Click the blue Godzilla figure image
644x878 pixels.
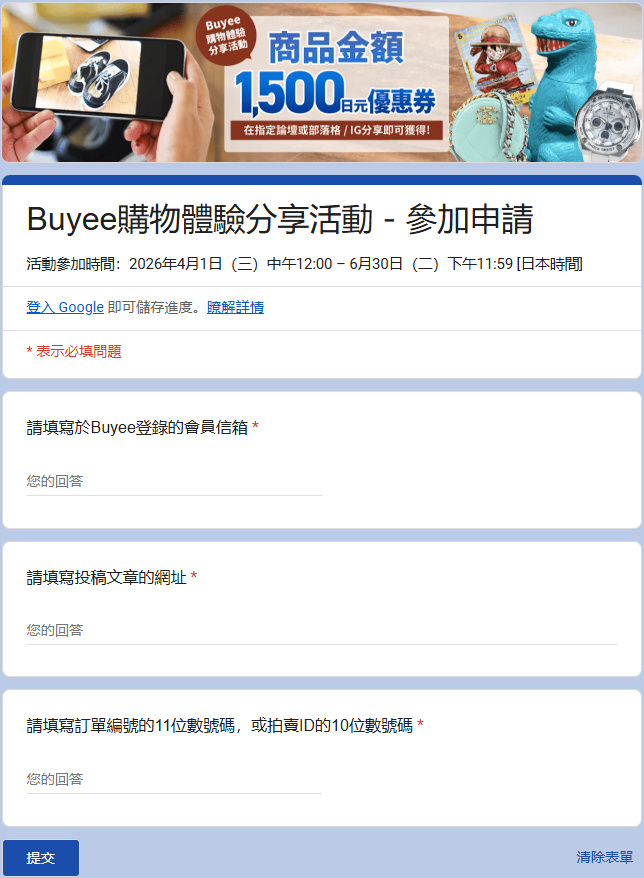[562, 84]
